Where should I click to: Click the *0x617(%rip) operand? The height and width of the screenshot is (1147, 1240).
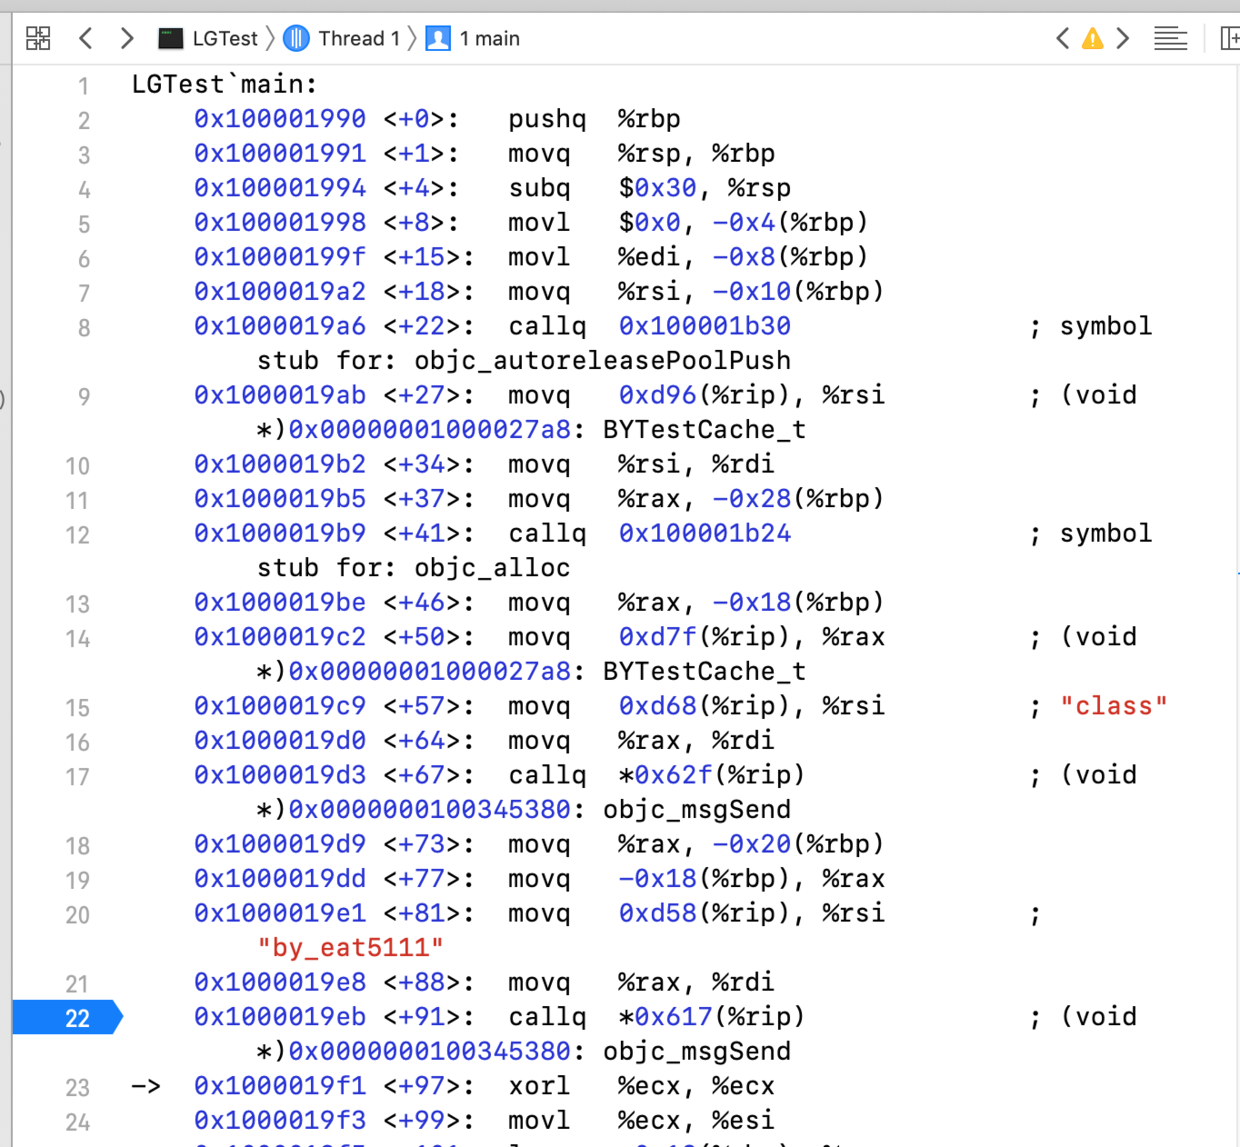tap(711, 1017)
